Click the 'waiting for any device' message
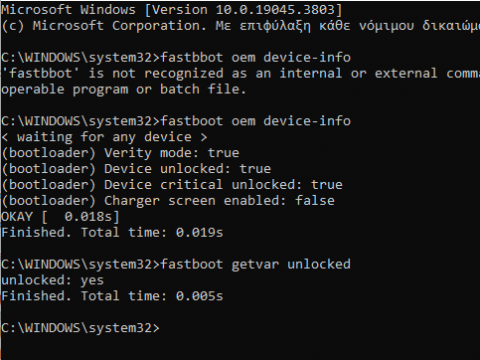 tap(104, 137)
